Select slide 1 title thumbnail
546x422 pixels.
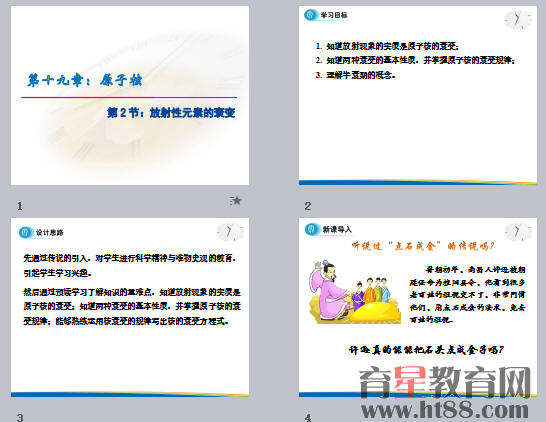pos(130,95)
